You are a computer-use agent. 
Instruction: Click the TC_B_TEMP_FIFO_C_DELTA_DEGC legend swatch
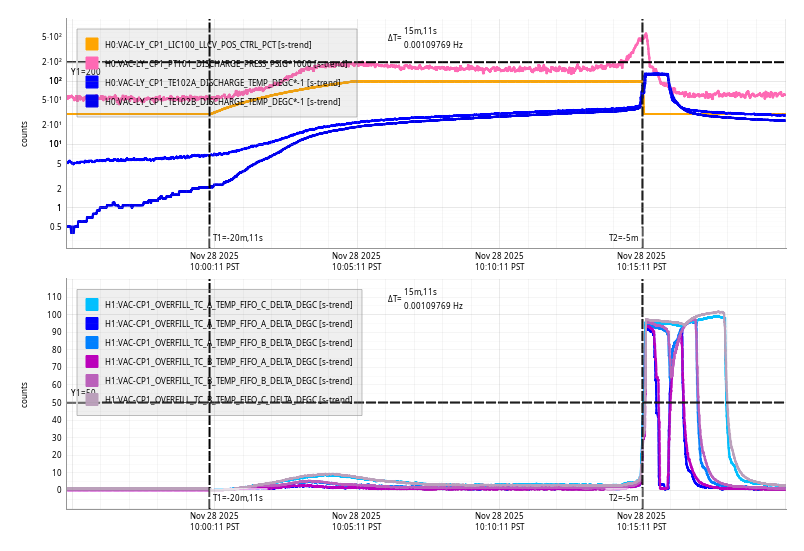coord(92,400)
